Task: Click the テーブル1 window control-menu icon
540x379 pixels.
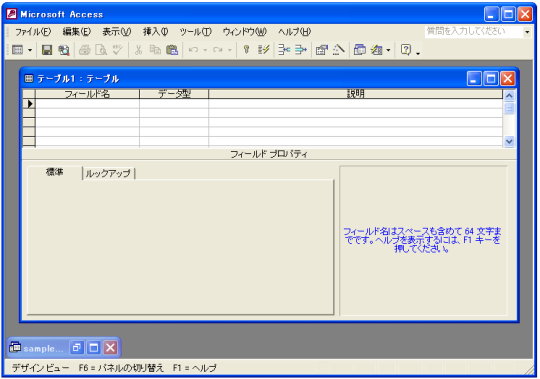Action: point(29,79)
